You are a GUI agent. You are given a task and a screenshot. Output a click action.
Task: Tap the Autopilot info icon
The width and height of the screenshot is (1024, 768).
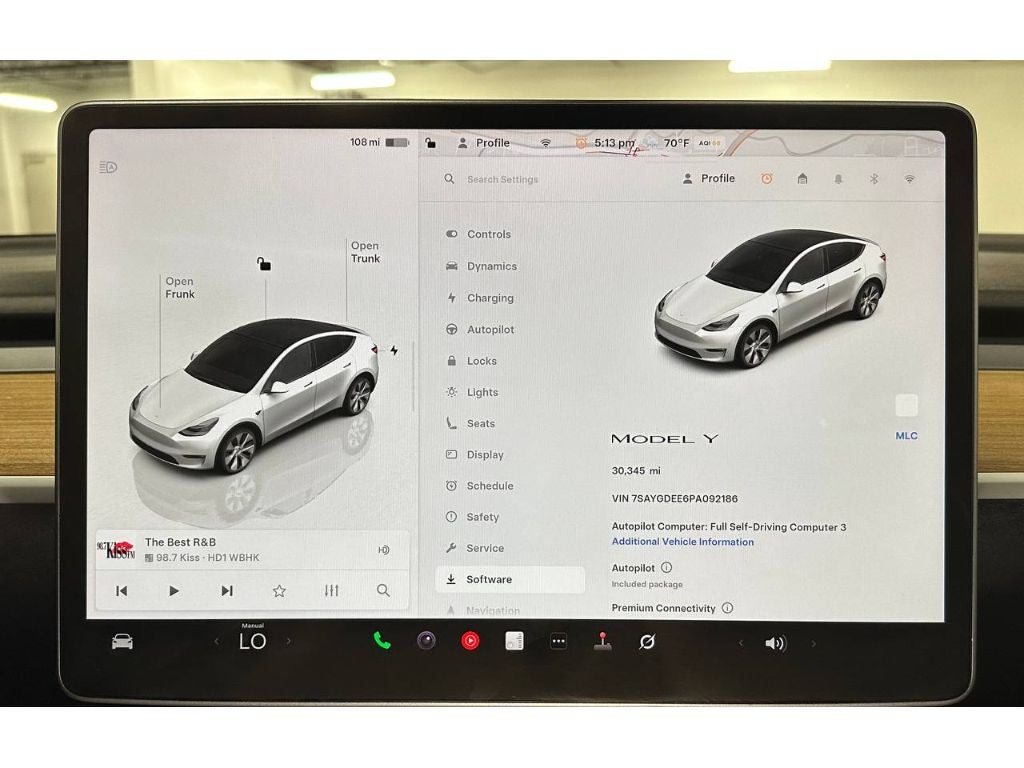(x=666, y=568)
